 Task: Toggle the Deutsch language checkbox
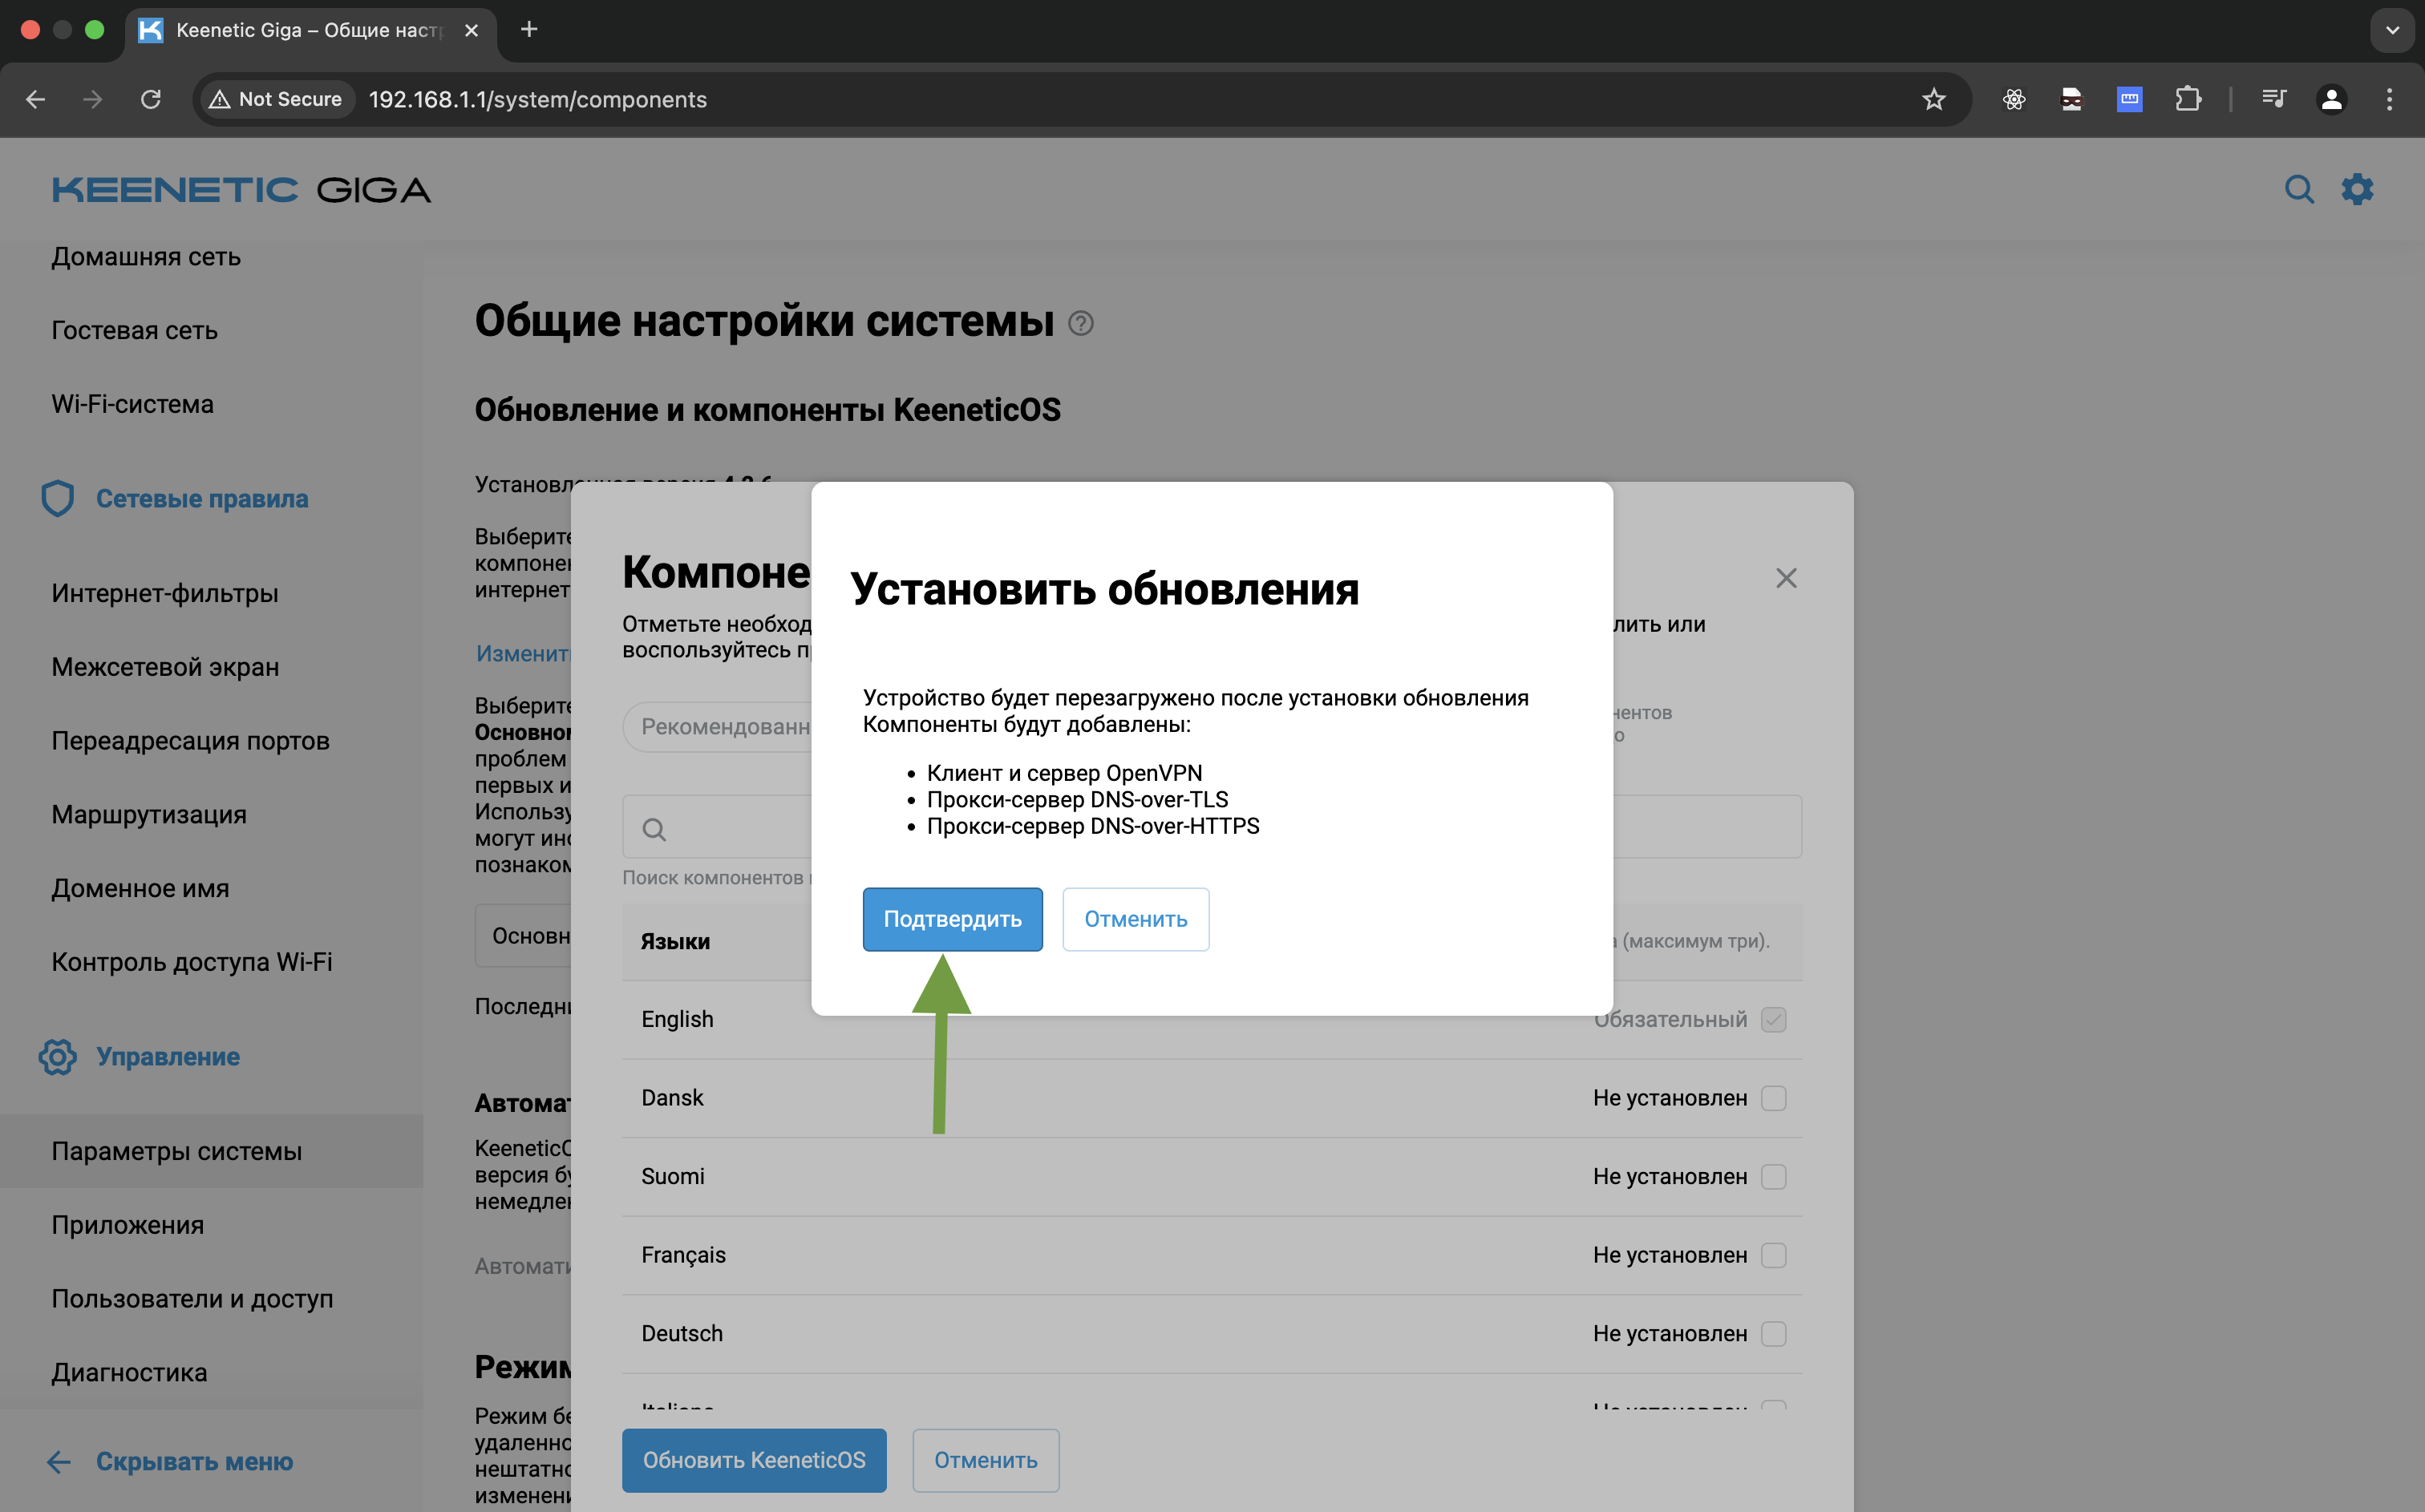1773,1333
